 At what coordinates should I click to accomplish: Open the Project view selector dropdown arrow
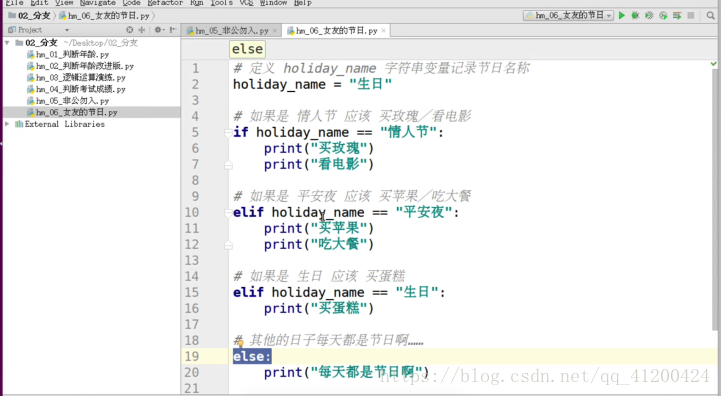click(x=67, y=30)
